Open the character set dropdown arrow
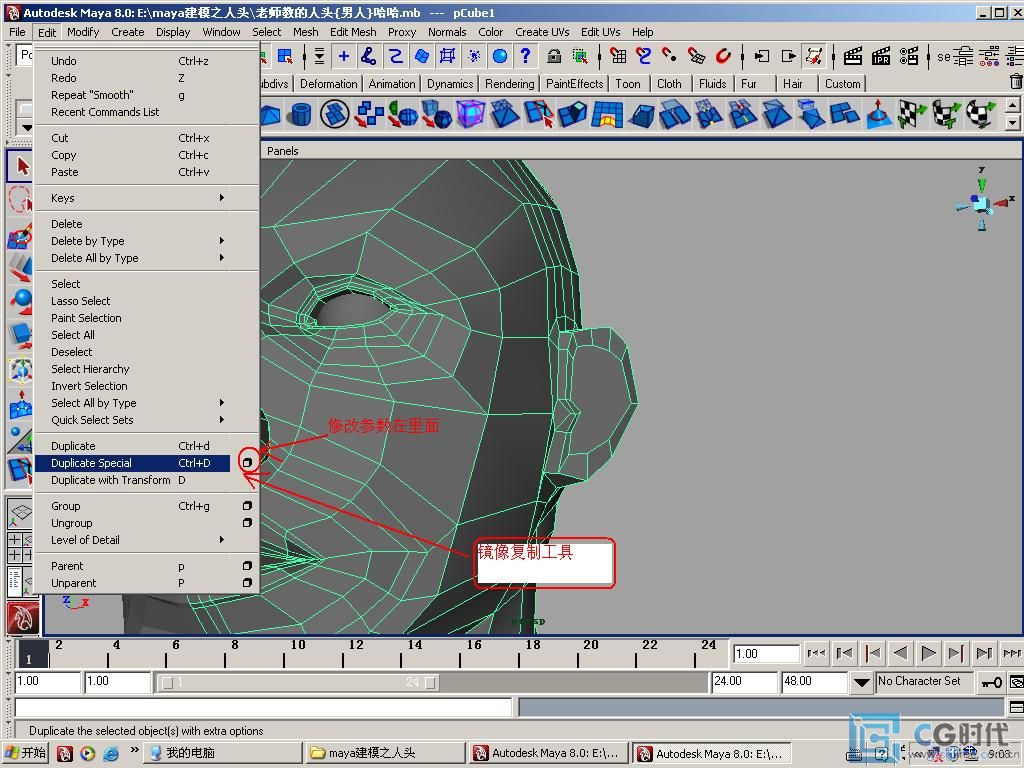Image resolution: width=1024 pixels, height=768 pixels. pyautogui.click(x=861, y=682)
